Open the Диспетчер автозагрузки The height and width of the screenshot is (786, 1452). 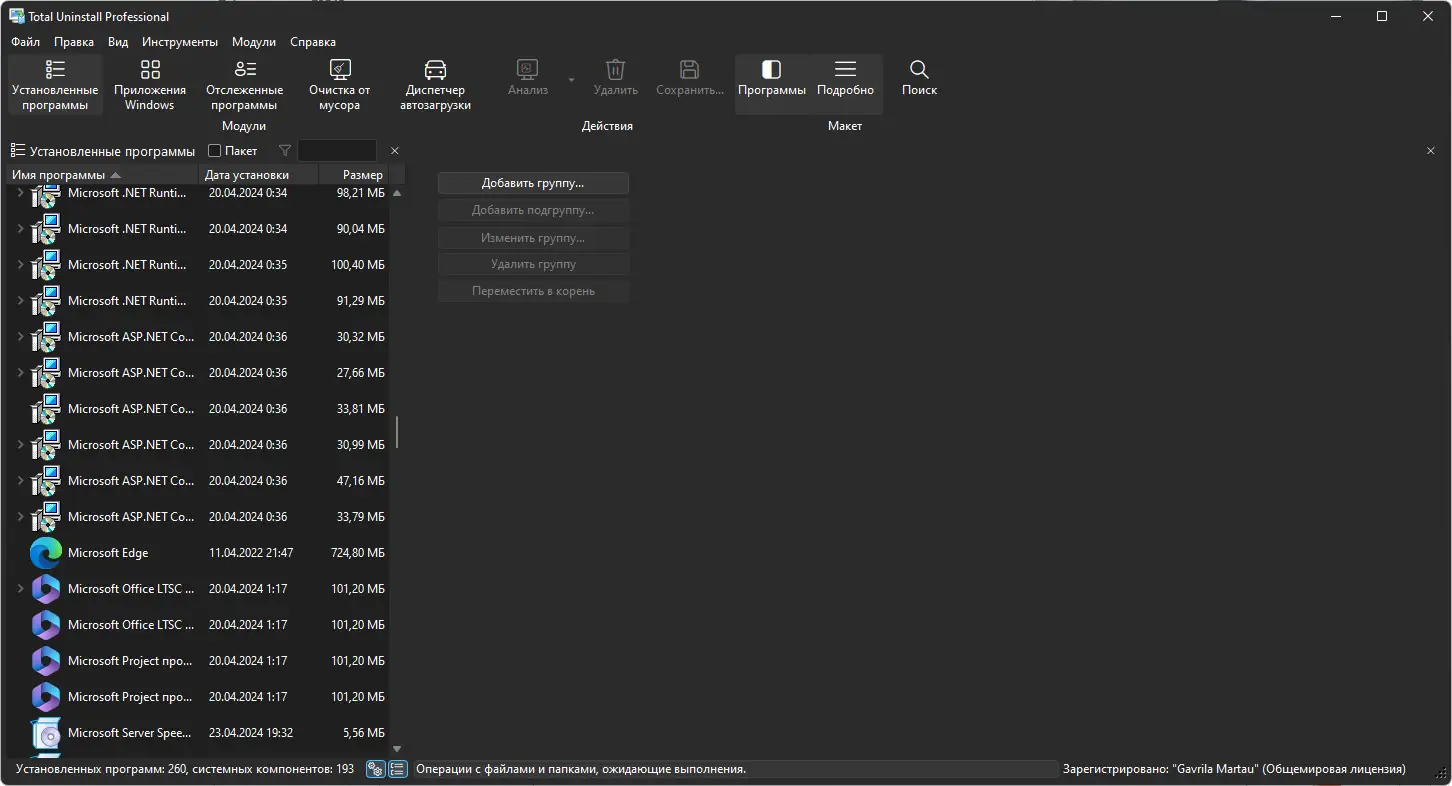coord(434,83)
